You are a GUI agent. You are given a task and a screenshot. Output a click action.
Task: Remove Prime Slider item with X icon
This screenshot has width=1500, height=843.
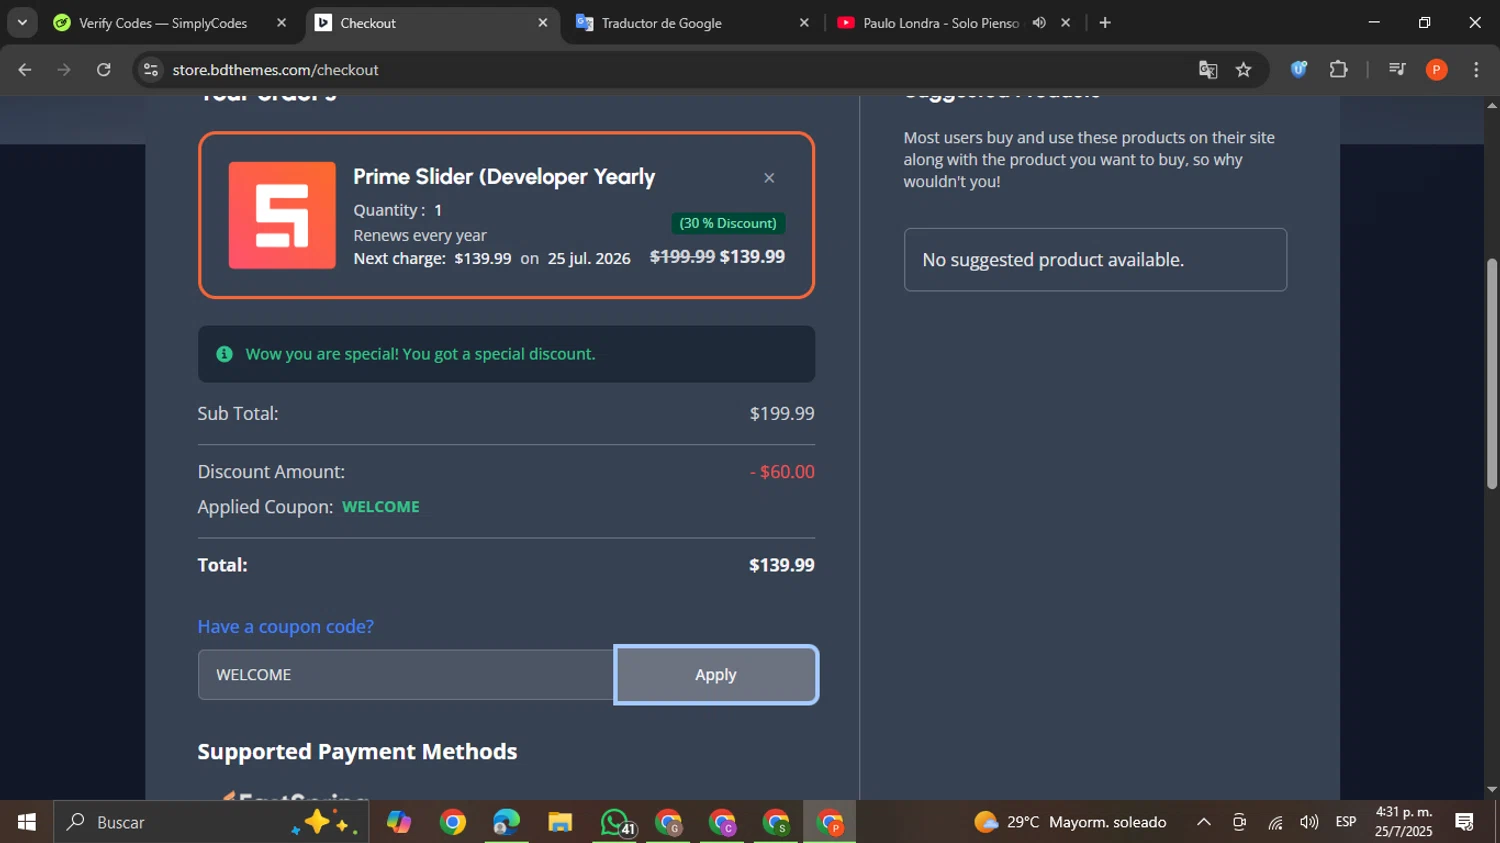click(x=769, y=178)
